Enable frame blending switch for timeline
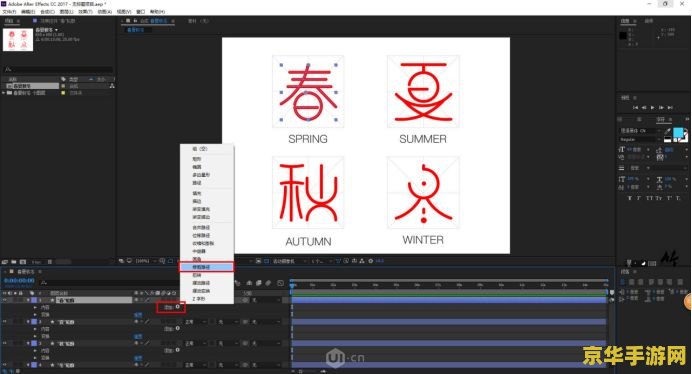The width and height of the screenshot is (692, 374). click(x=259, y=283)
